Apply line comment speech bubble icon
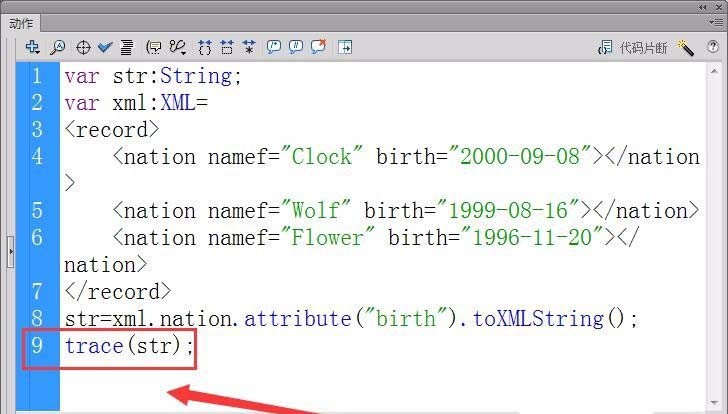728x414 pixels. (296, 47)
